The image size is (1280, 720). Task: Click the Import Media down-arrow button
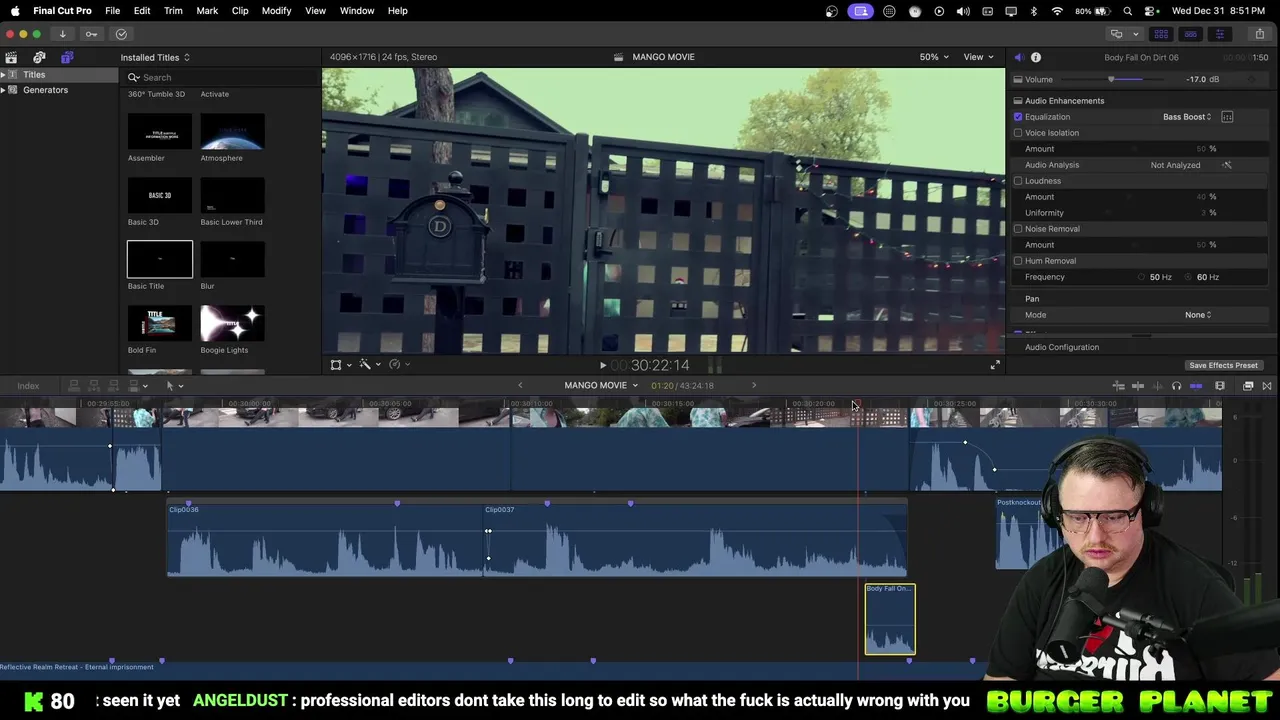62,34
